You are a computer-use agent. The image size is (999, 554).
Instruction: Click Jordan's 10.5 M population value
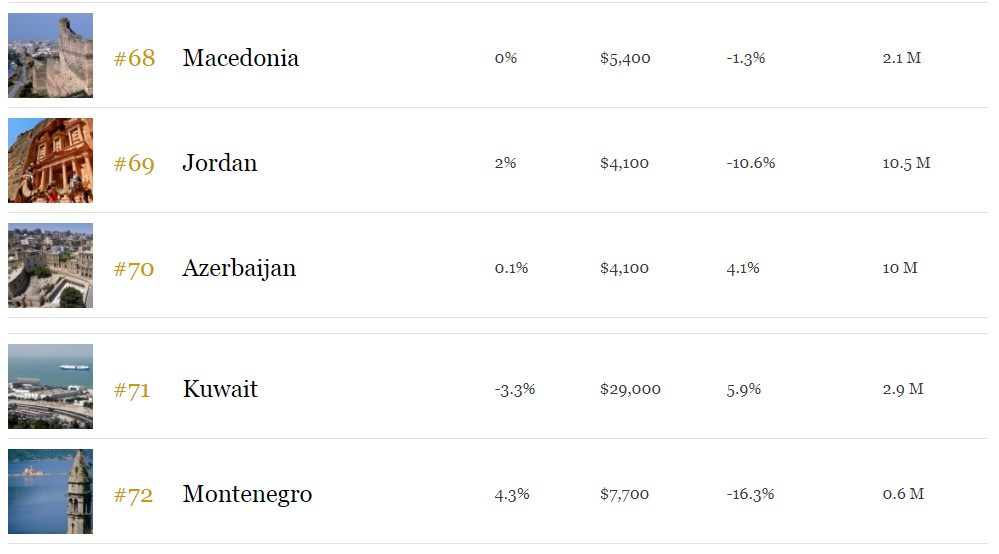906,163
